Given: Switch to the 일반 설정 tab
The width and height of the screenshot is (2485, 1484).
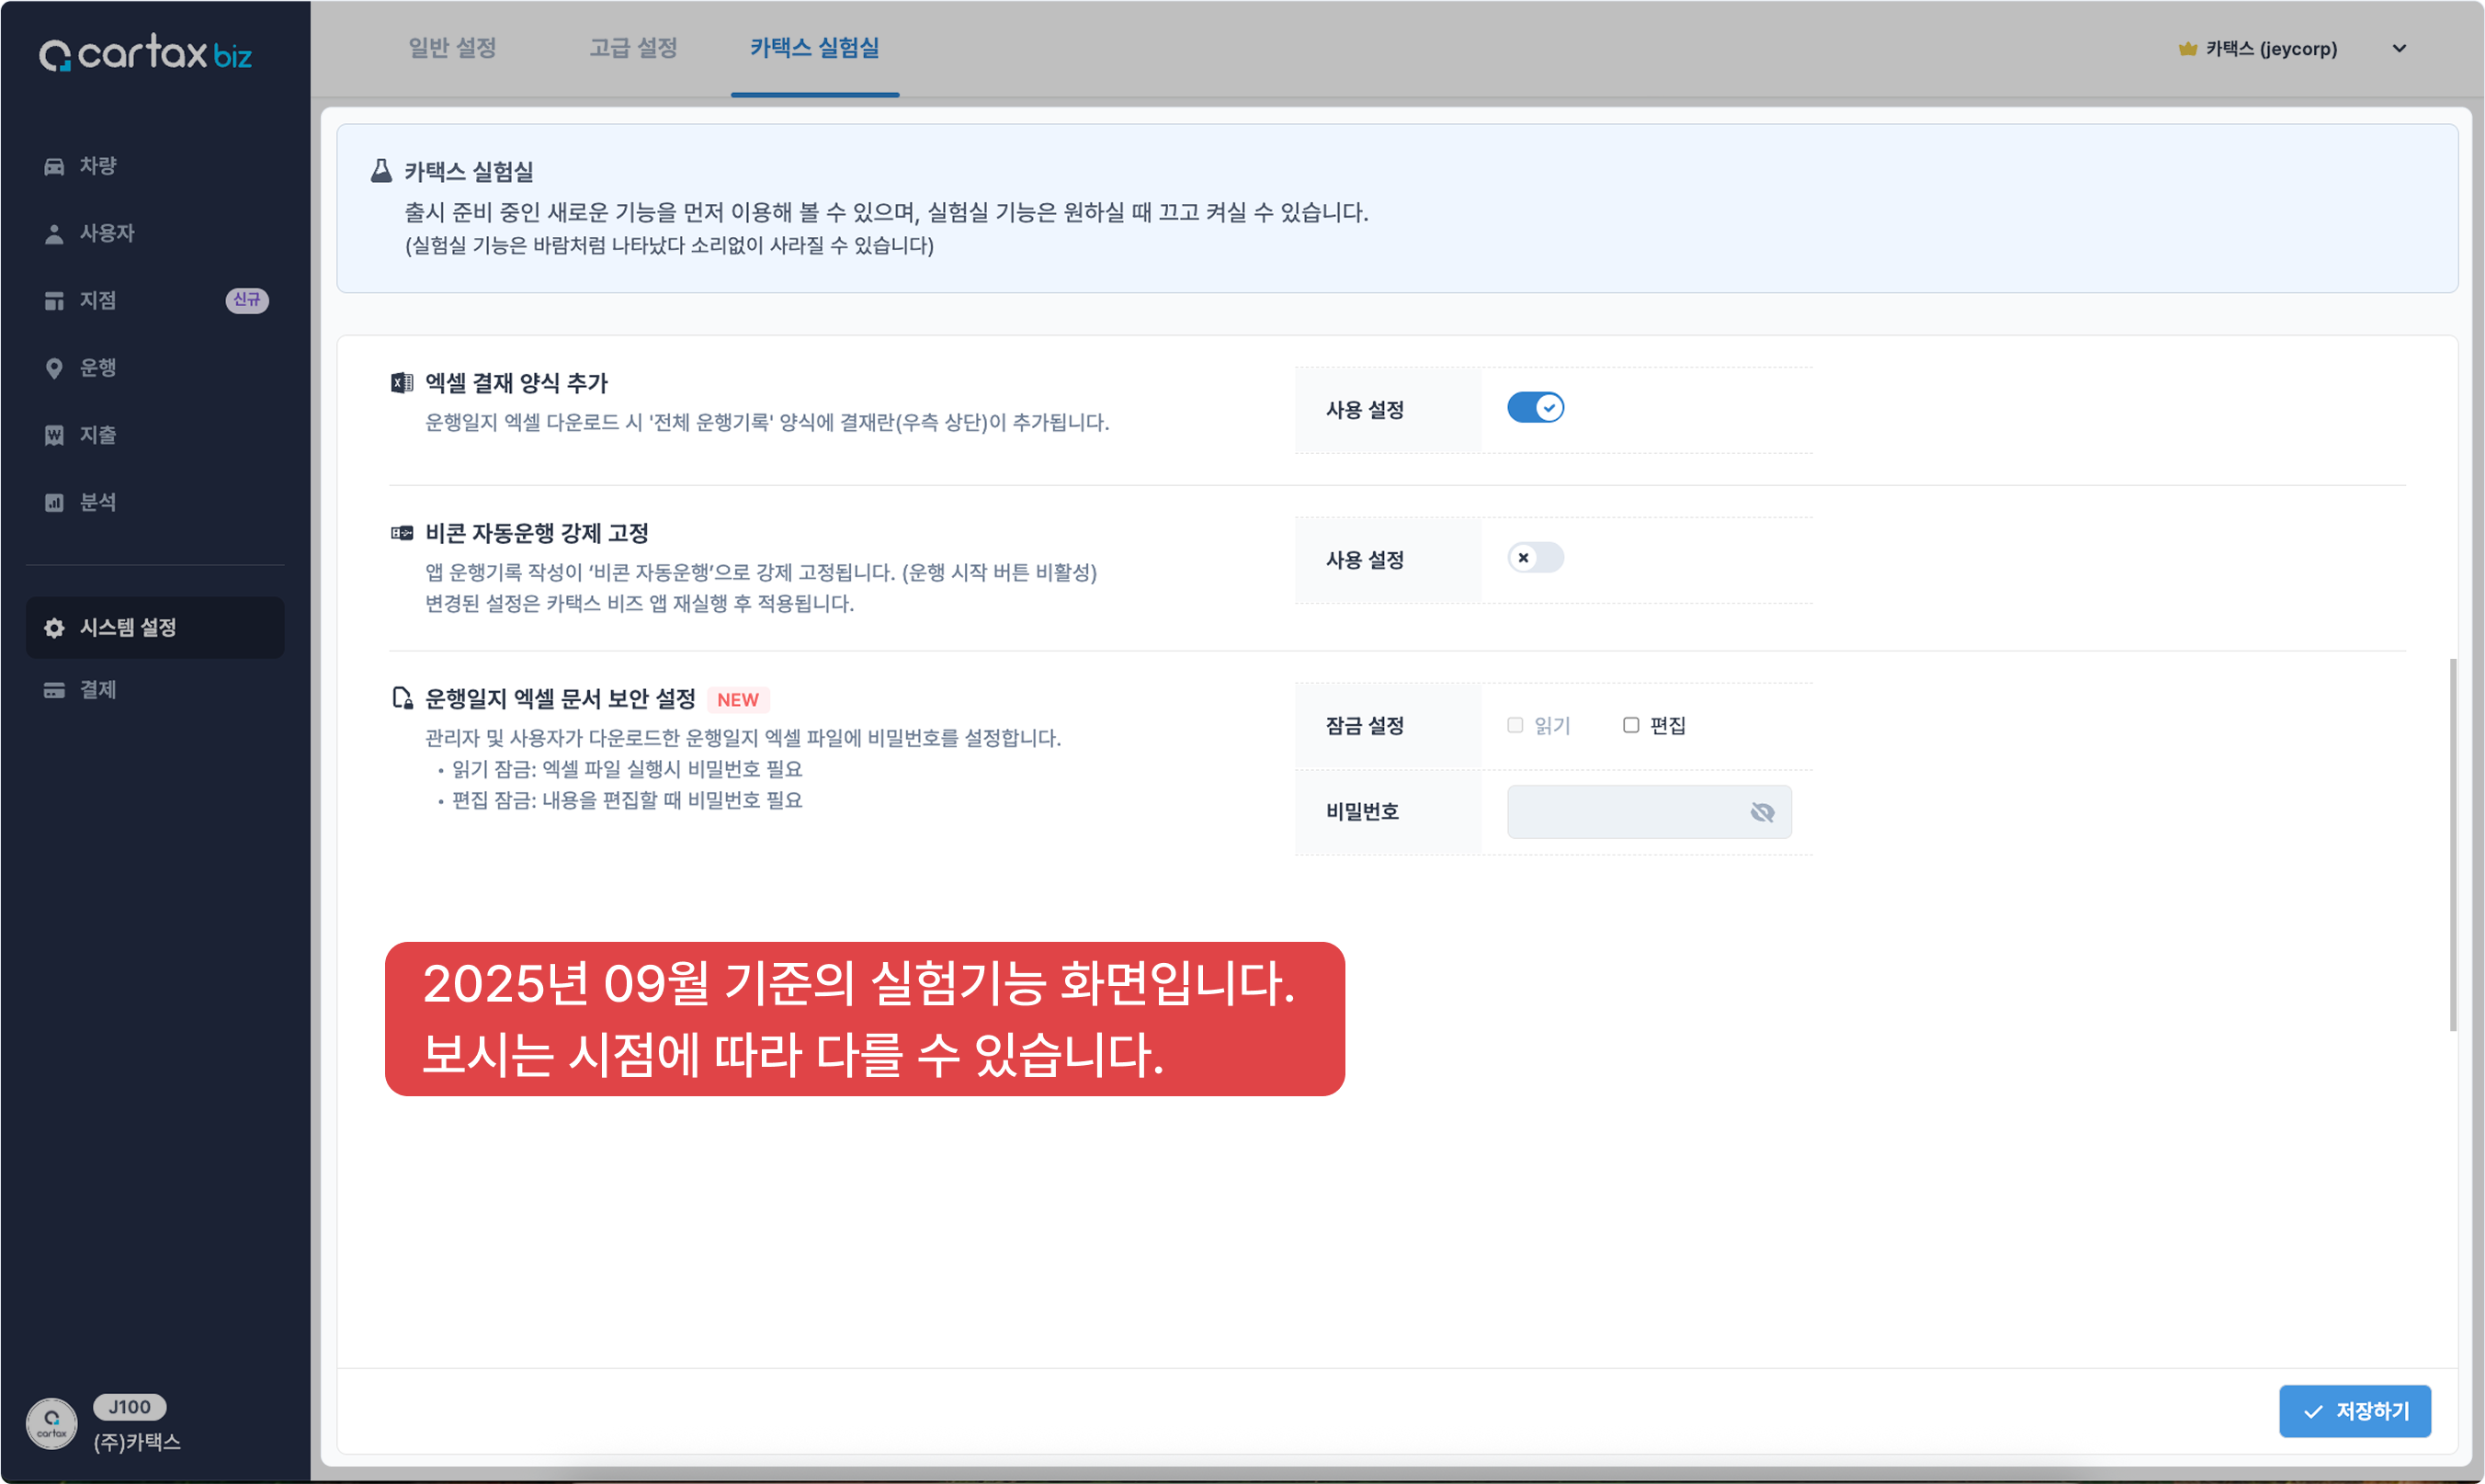Looking at the screenshot, I should tap(452, 48).
